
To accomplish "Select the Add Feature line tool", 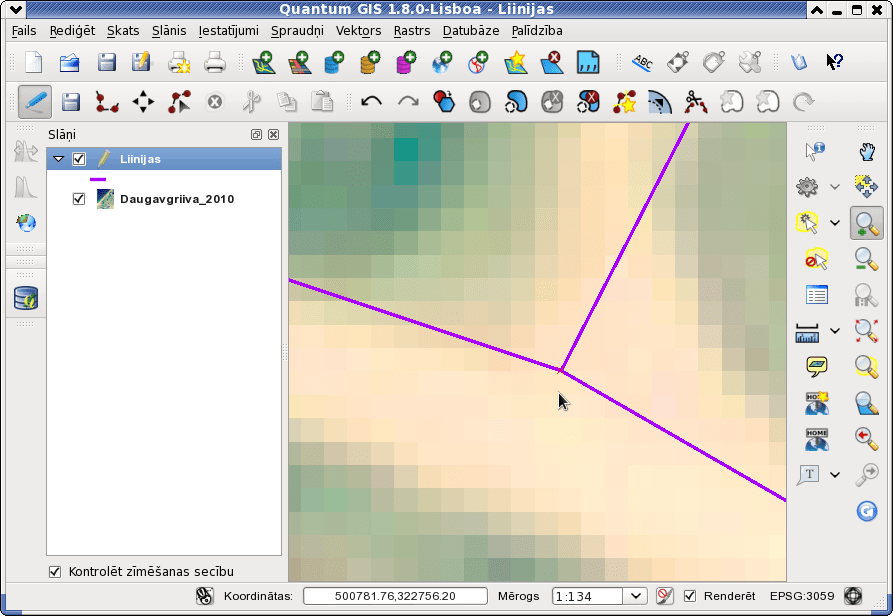I will tap(106, 102).
